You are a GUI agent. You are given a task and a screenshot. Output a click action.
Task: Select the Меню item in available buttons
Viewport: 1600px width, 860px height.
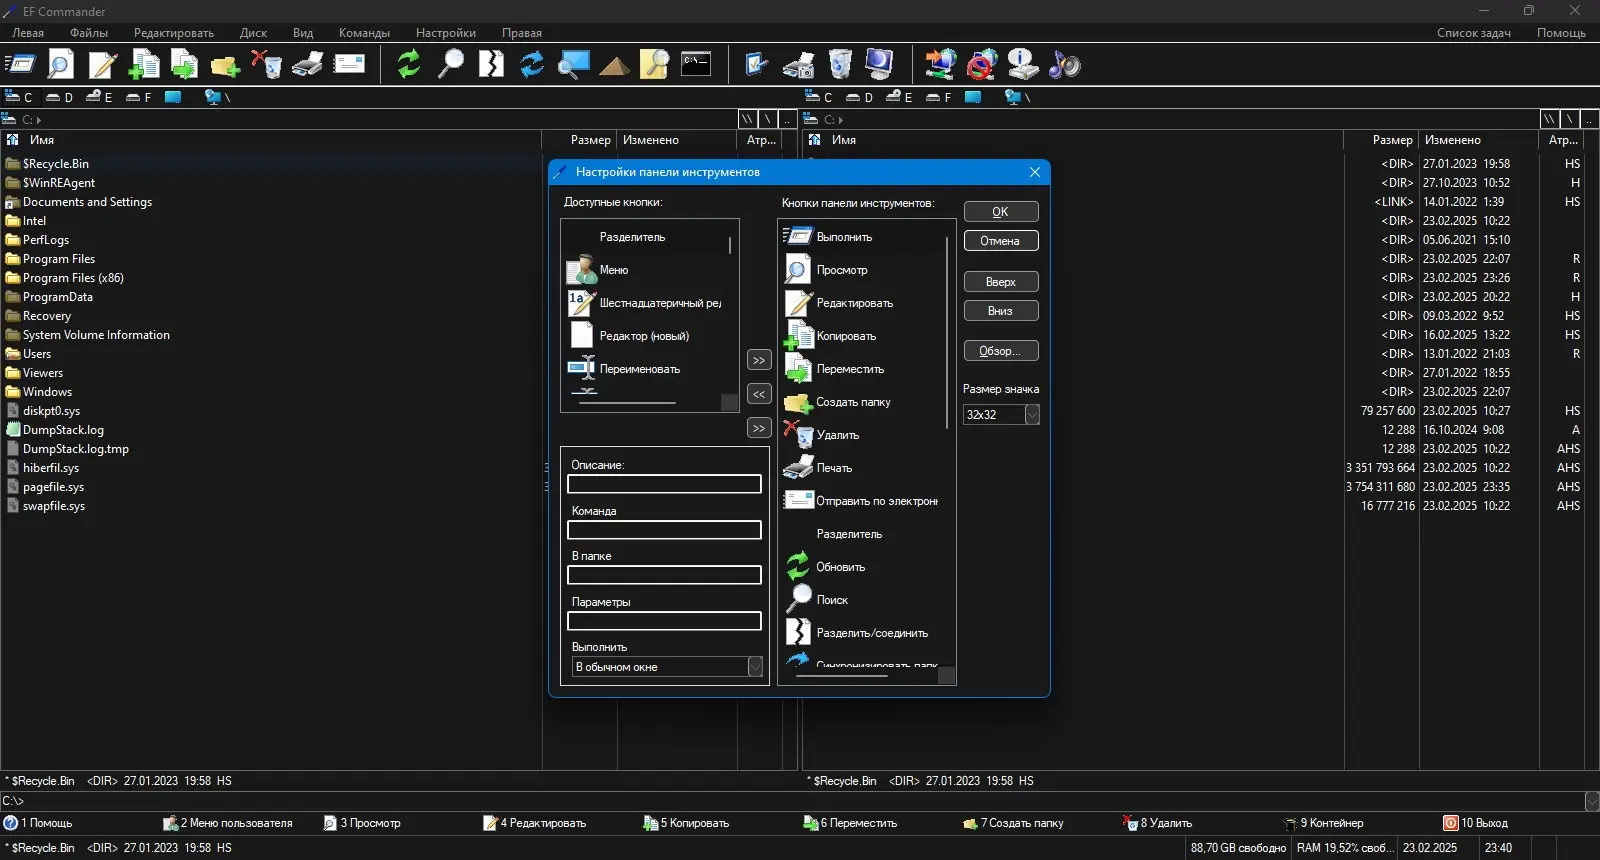coord(614,270)
